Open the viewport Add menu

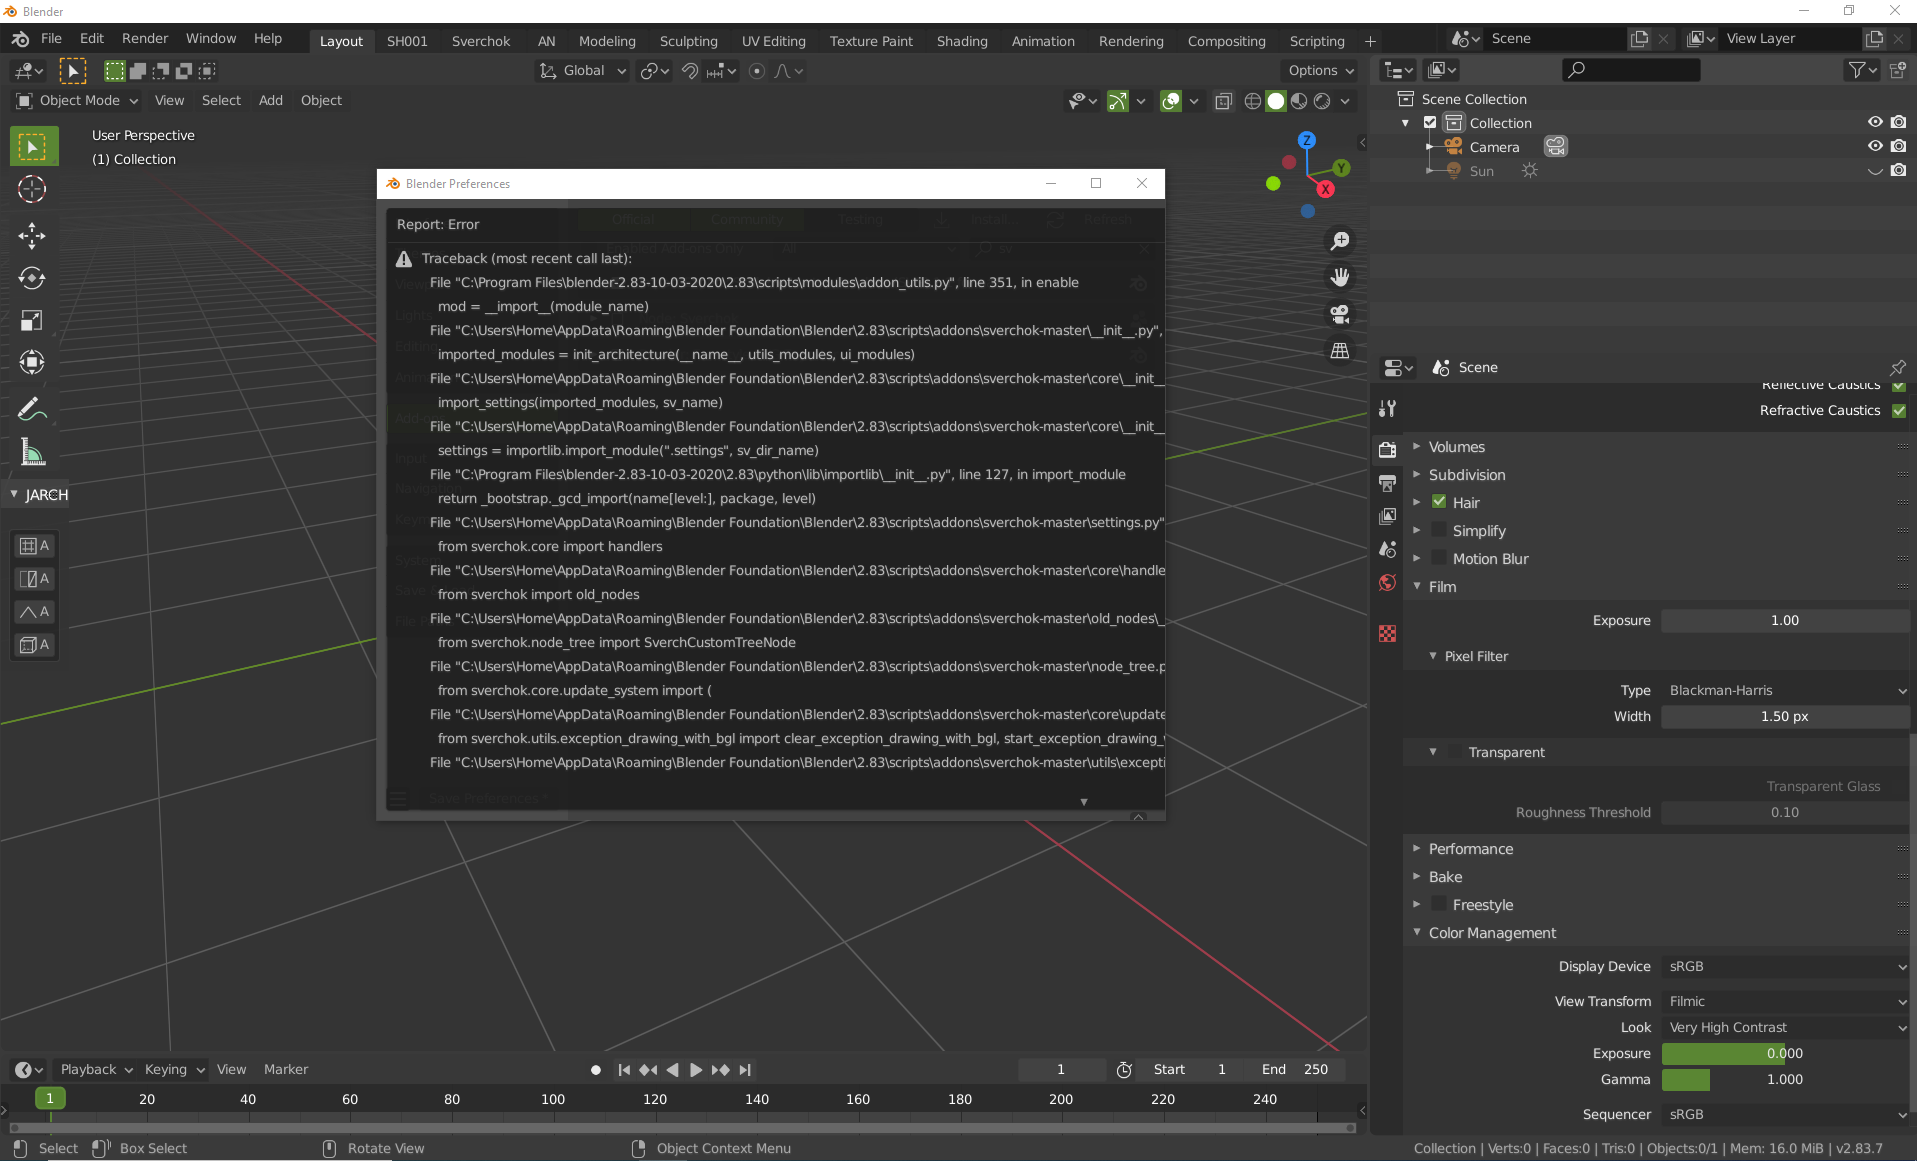[270, 100]
